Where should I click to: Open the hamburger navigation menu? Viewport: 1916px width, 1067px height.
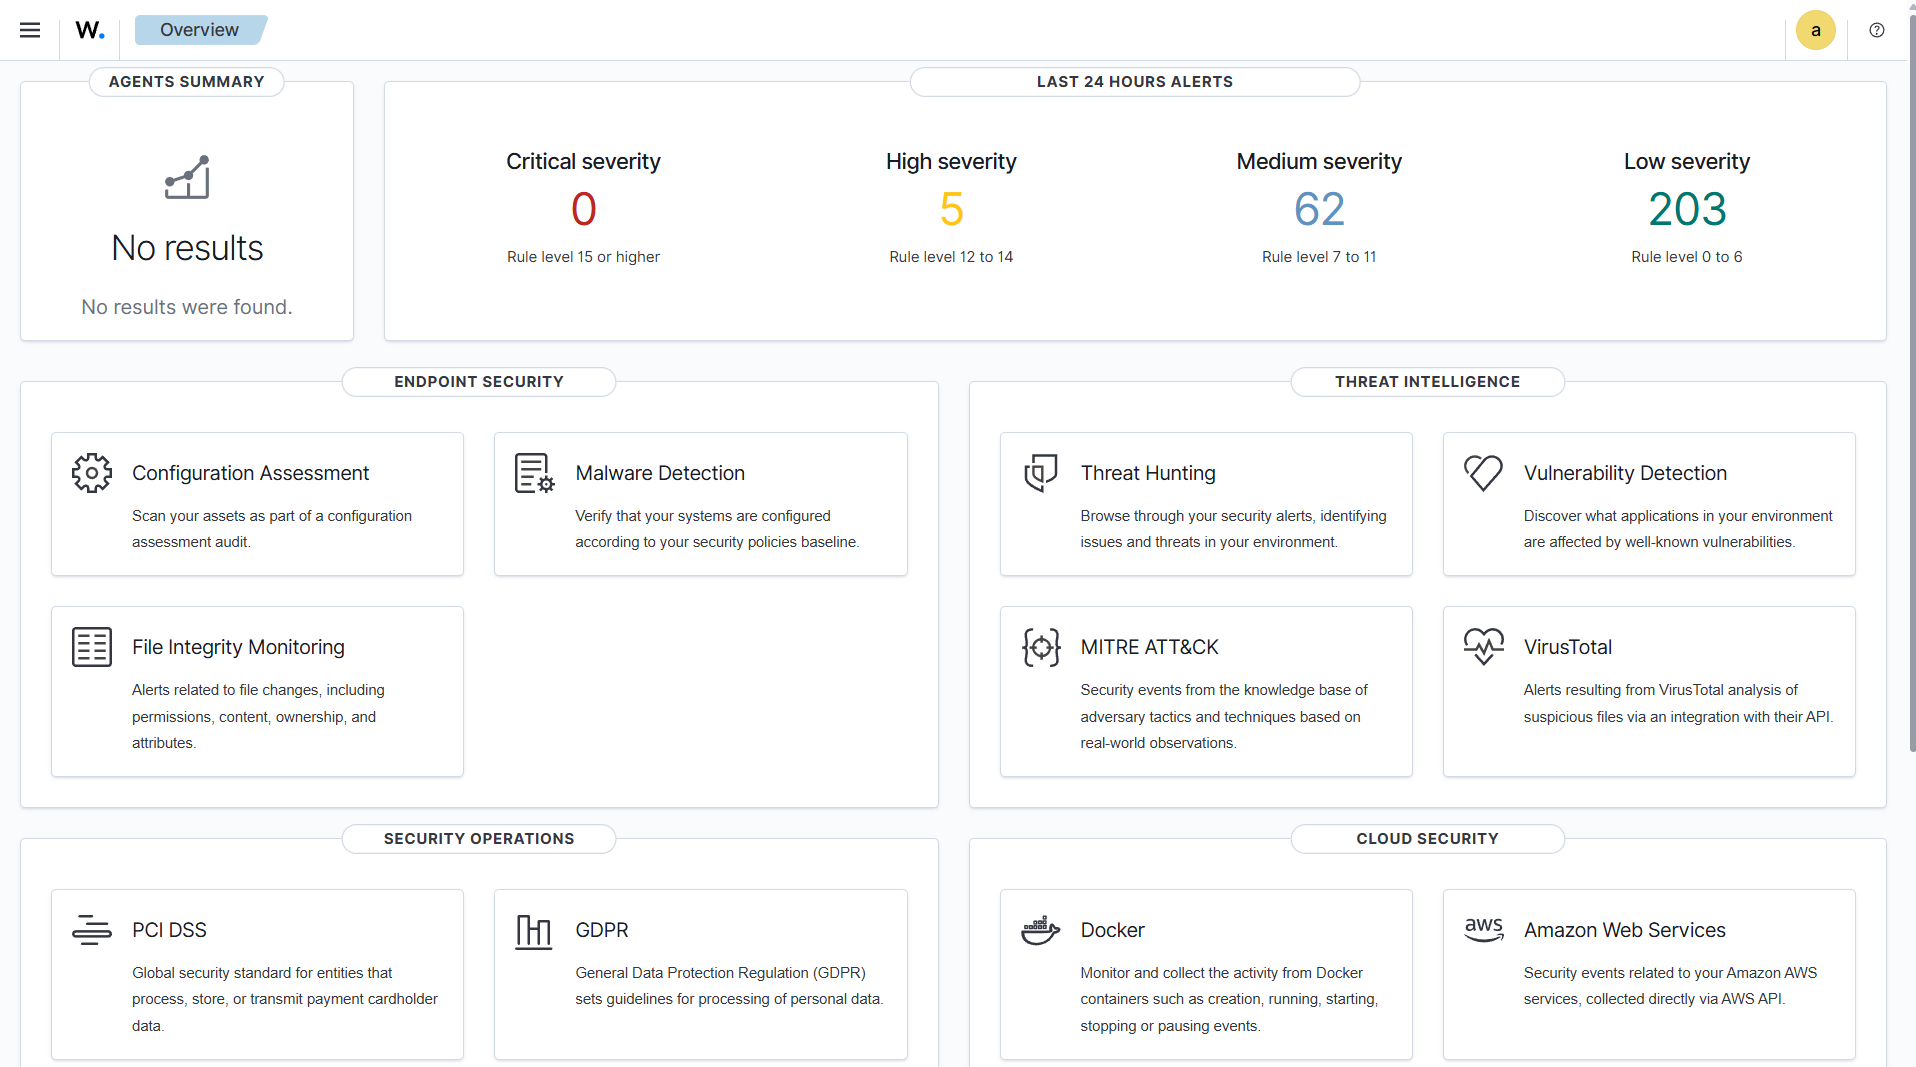click(30, 30)
